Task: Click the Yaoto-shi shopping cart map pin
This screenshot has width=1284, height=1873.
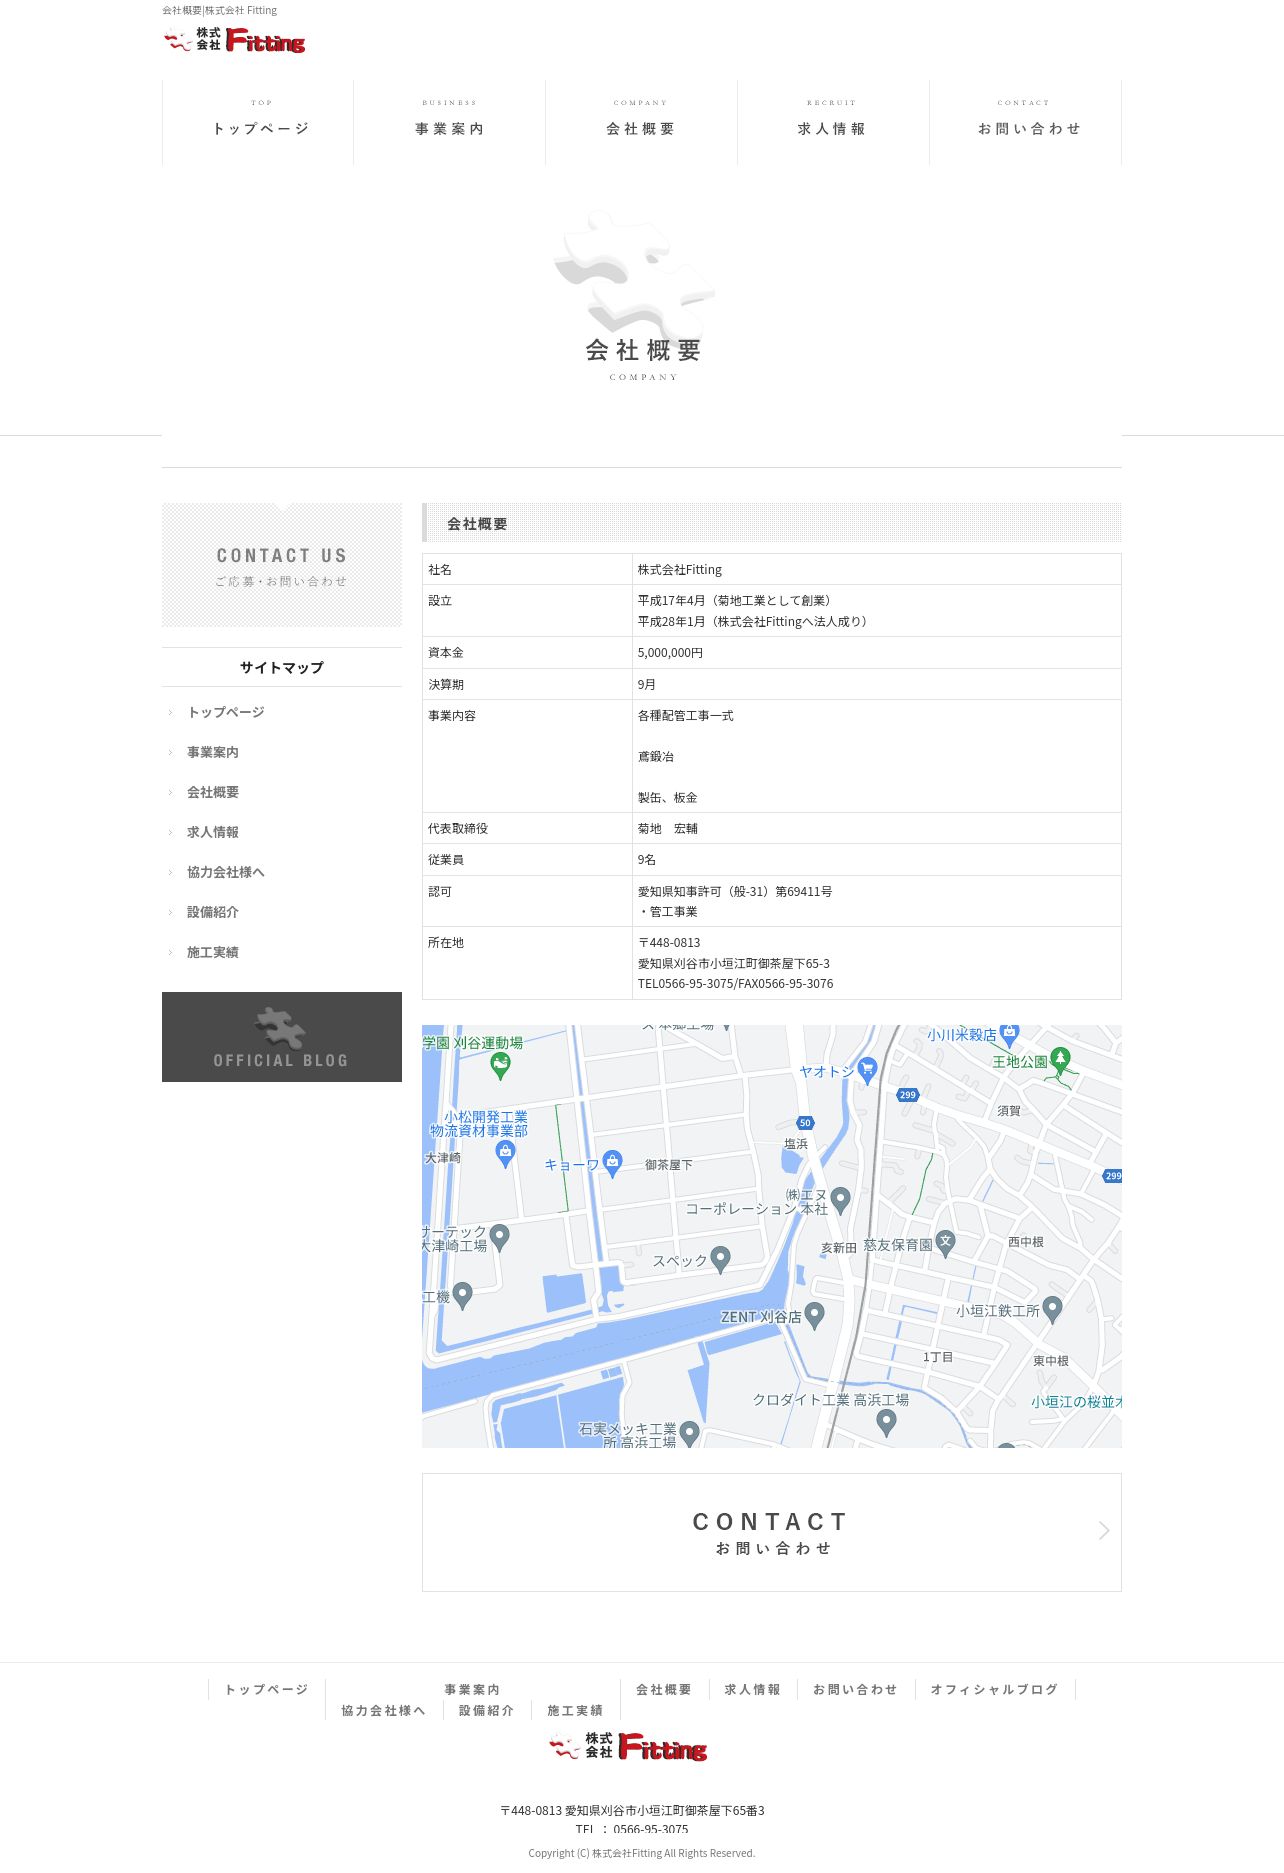Action: pos(867,1070)
